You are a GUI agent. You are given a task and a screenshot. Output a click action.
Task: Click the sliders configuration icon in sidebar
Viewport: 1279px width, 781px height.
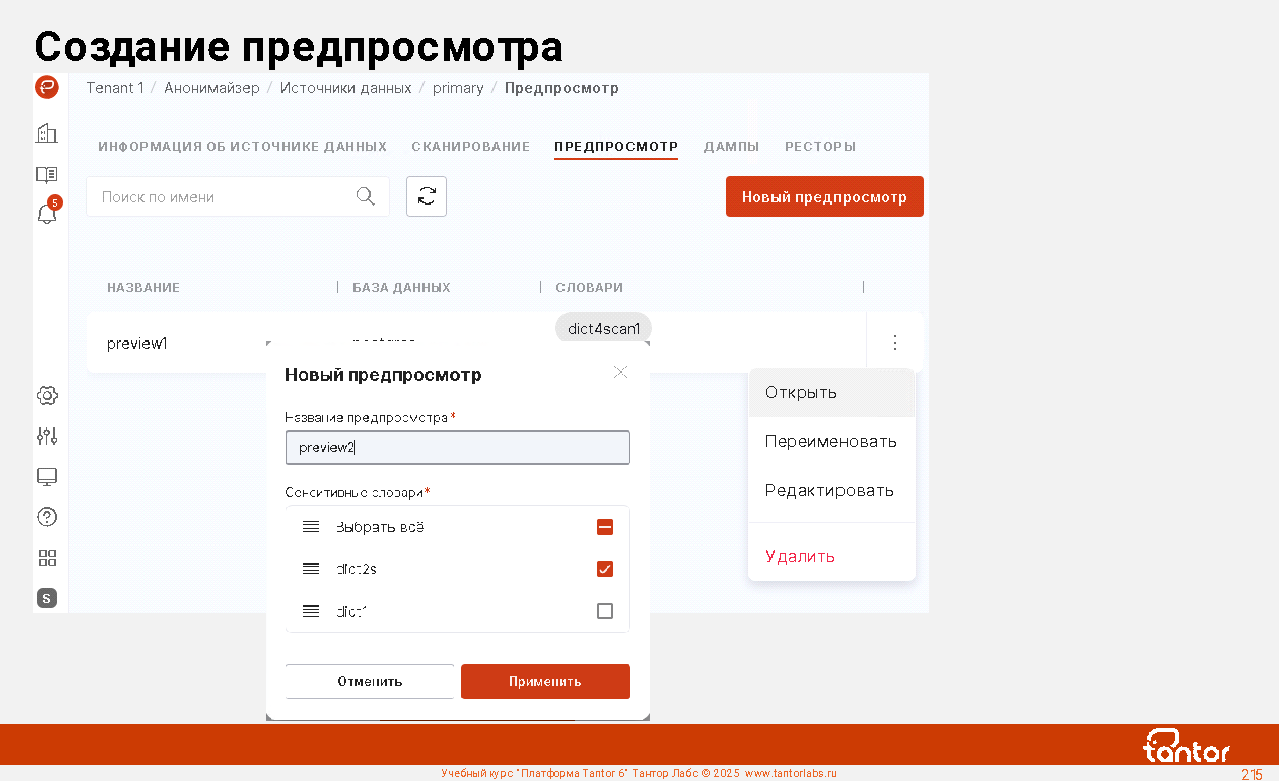pos(47,436)
